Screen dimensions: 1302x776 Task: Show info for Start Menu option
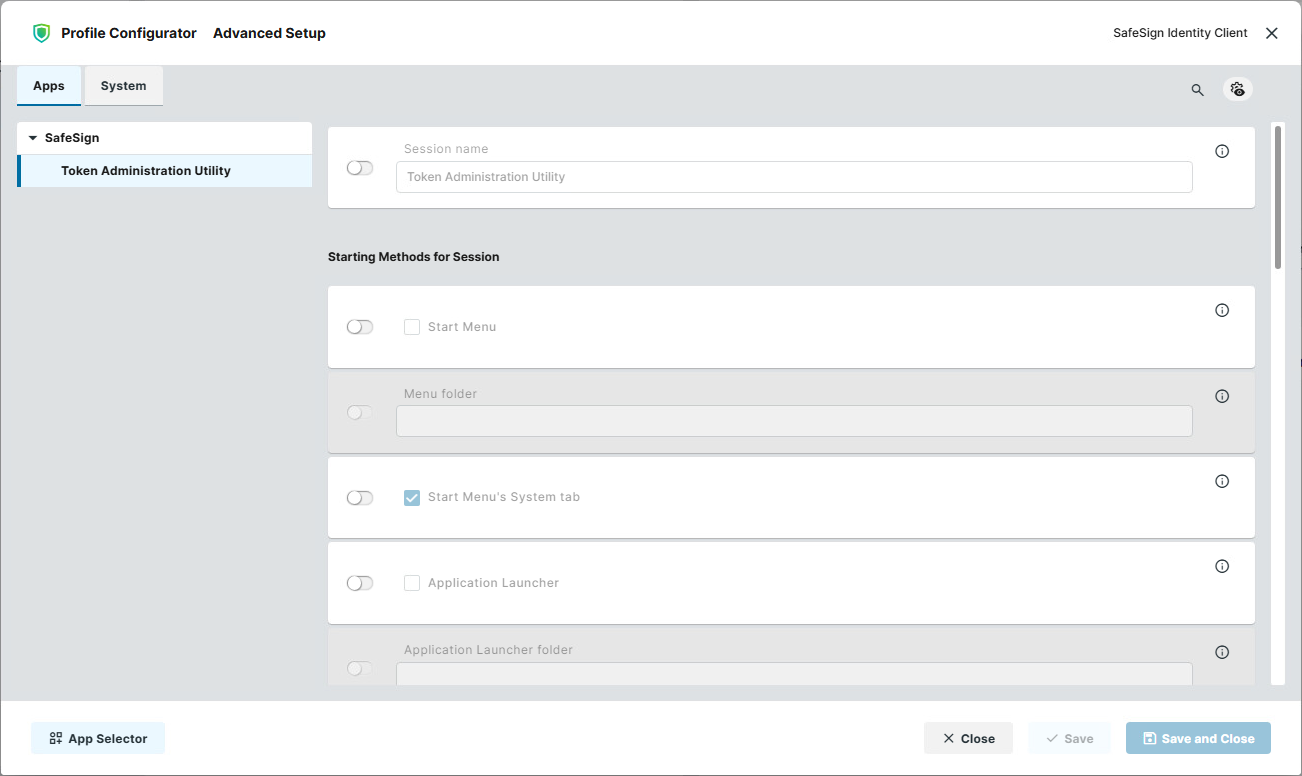click(1222, 310)
